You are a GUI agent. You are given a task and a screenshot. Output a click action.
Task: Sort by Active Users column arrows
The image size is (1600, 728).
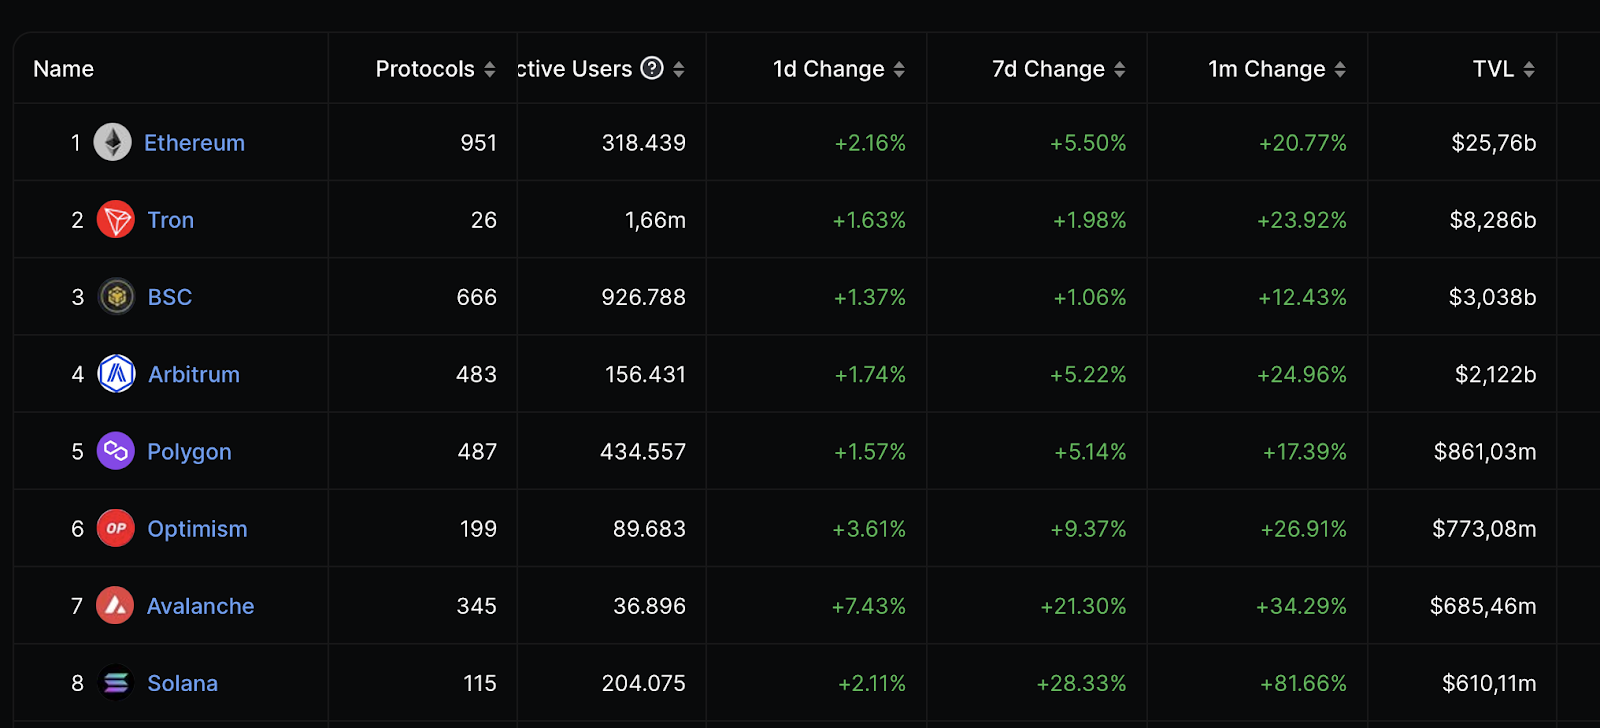pyautogui.click(x=679, y=69)
